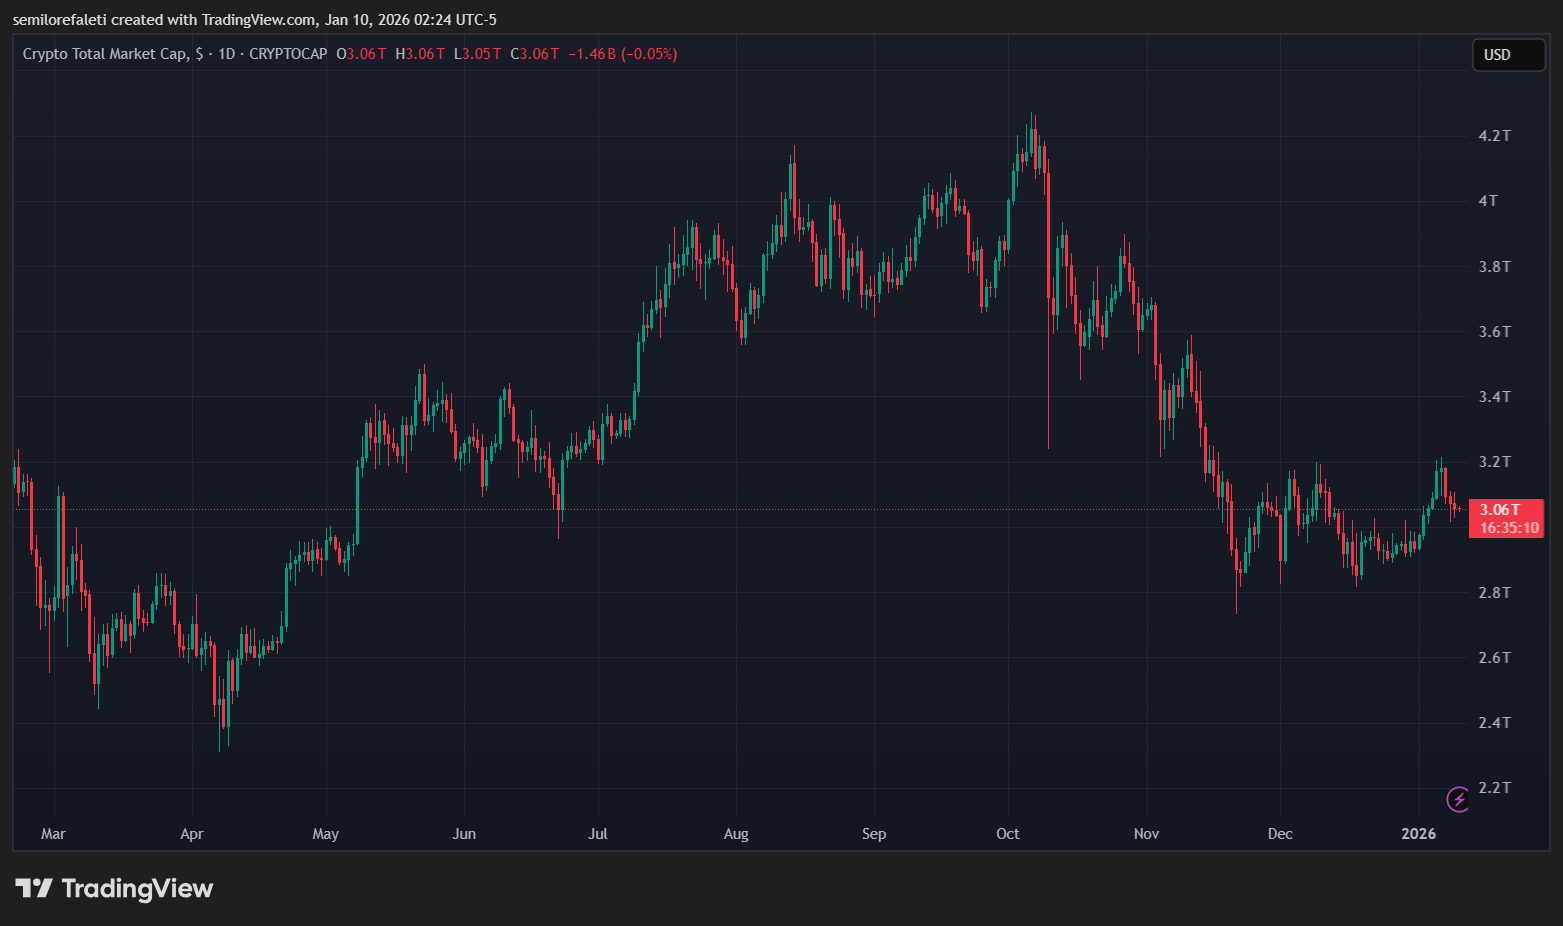Click the 1D interval label
1563x926 pixels.
click(226, 54)
